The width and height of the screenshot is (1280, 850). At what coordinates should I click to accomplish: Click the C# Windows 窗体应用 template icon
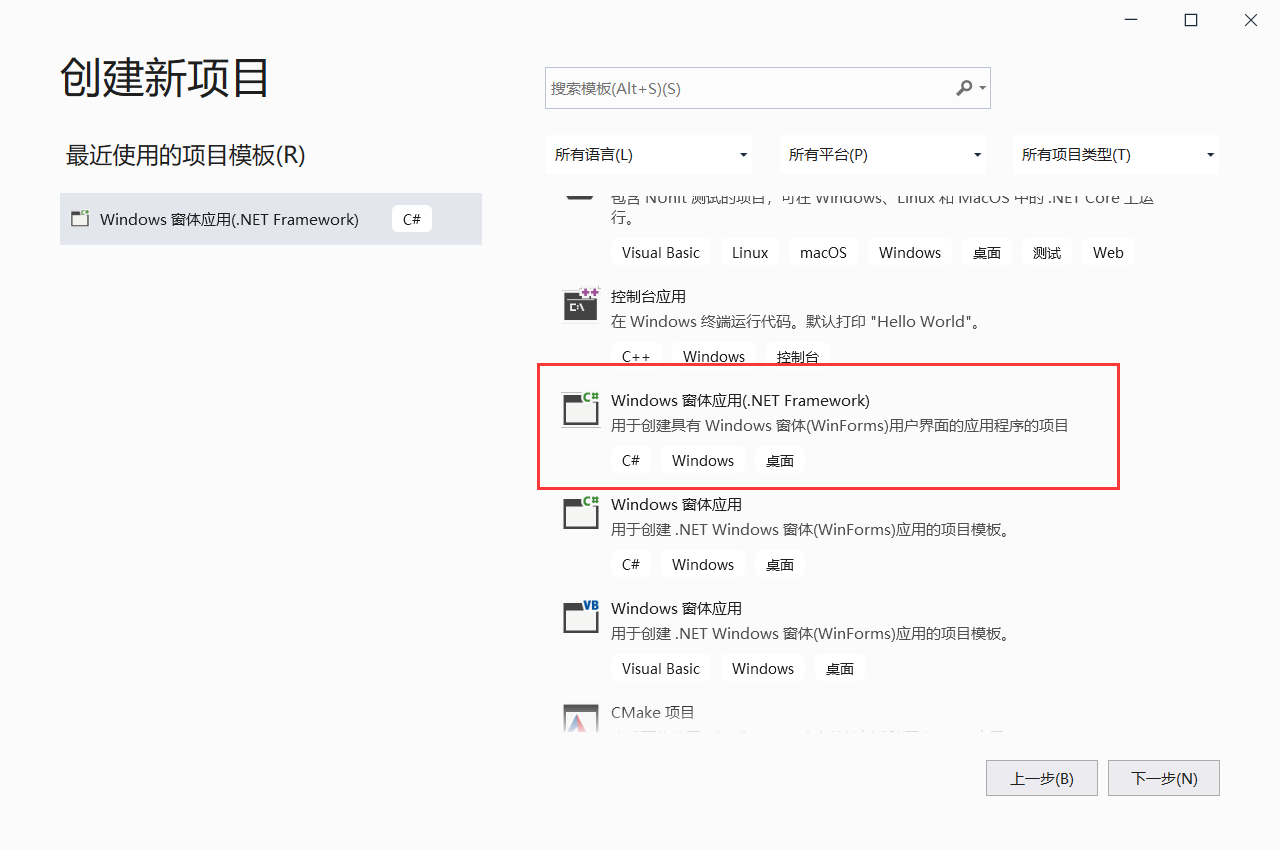point(580,513)
